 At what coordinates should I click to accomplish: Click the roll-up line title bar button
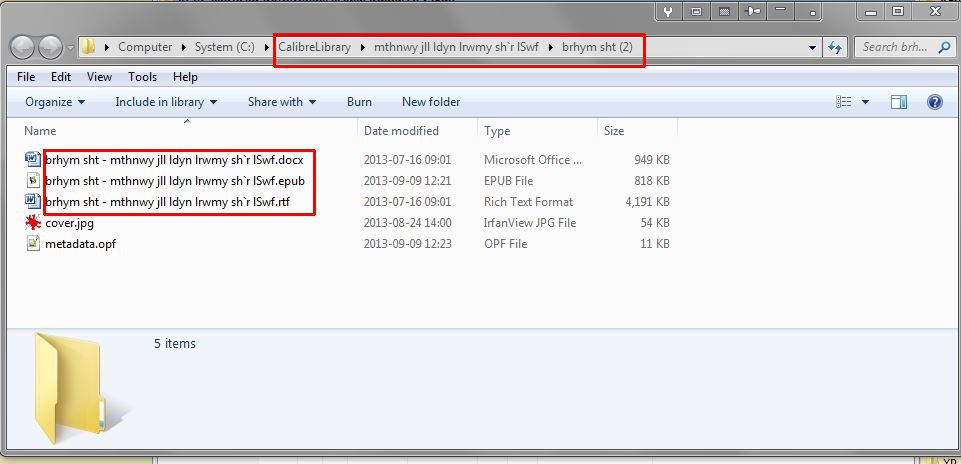pyautogui.click(x=780, y=11)
